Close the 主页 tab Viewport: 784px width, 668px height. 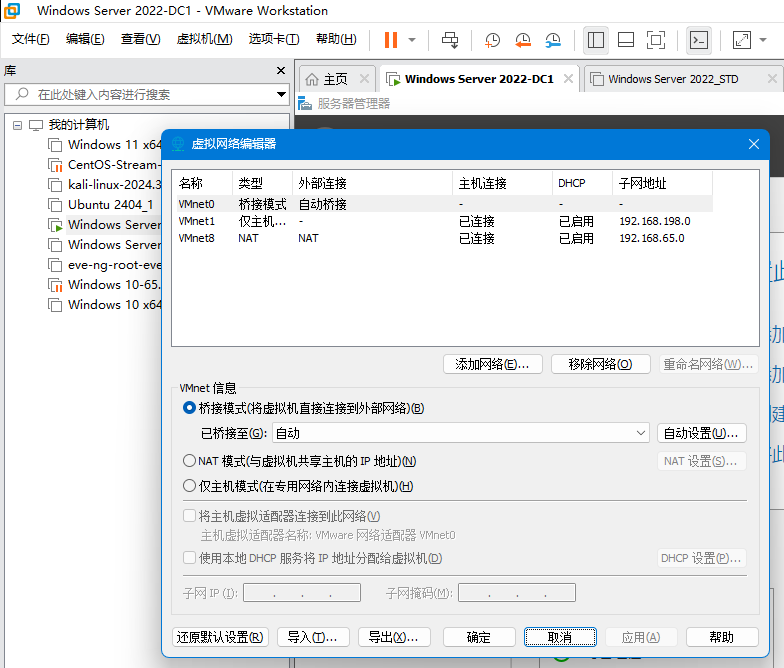coord(364,78)
